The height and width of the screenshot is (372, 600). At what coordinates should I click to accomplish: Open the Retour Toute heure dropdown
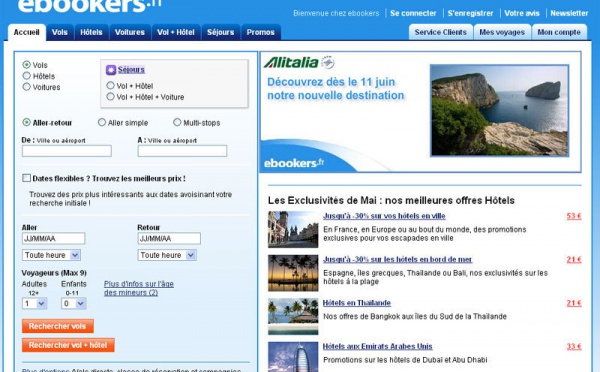pos(167,255)
